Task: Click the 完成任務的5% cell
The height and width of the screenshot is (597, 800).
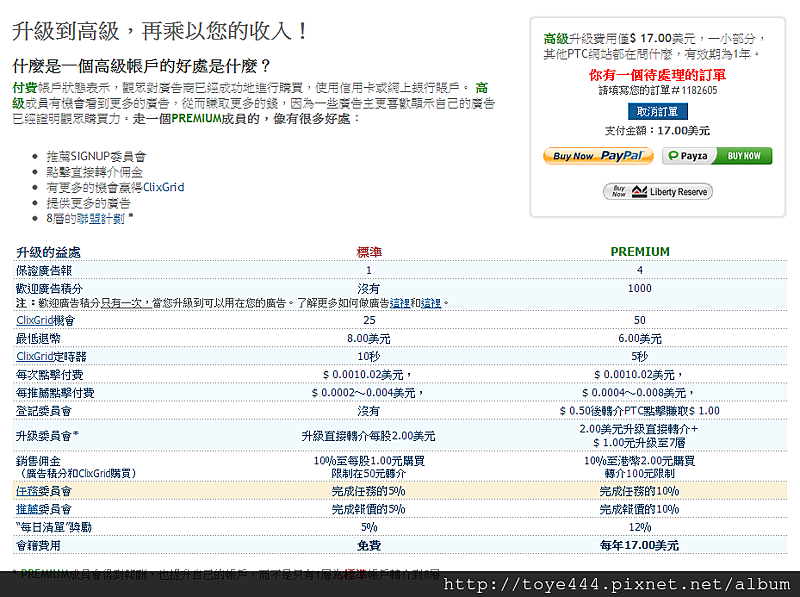Action: pyautogui.click(x=368, y=491)
